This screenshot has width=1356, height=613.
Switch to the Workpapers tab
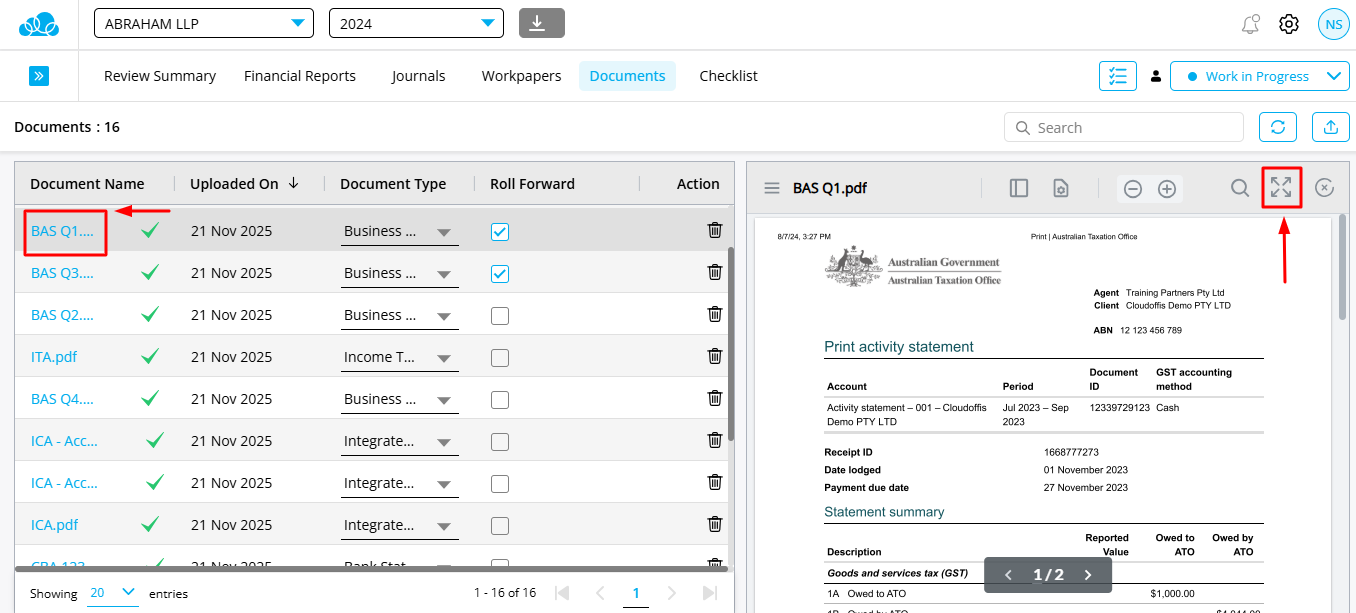click(x=521, y=76)
